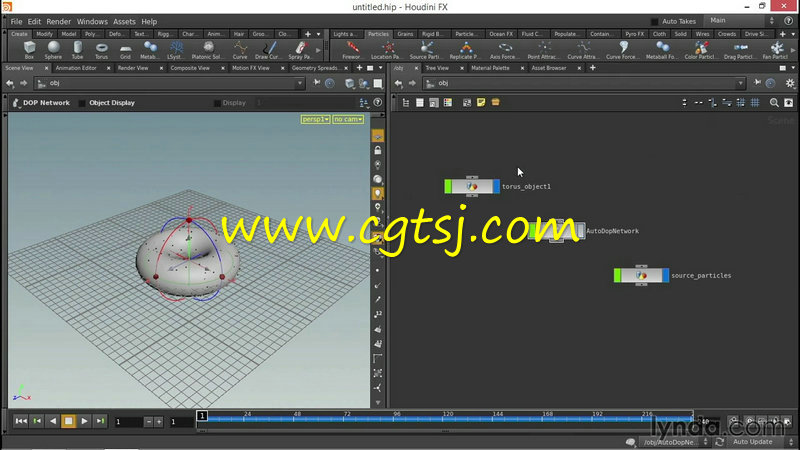Open network editor find magnifier icon

pos(774,103)
